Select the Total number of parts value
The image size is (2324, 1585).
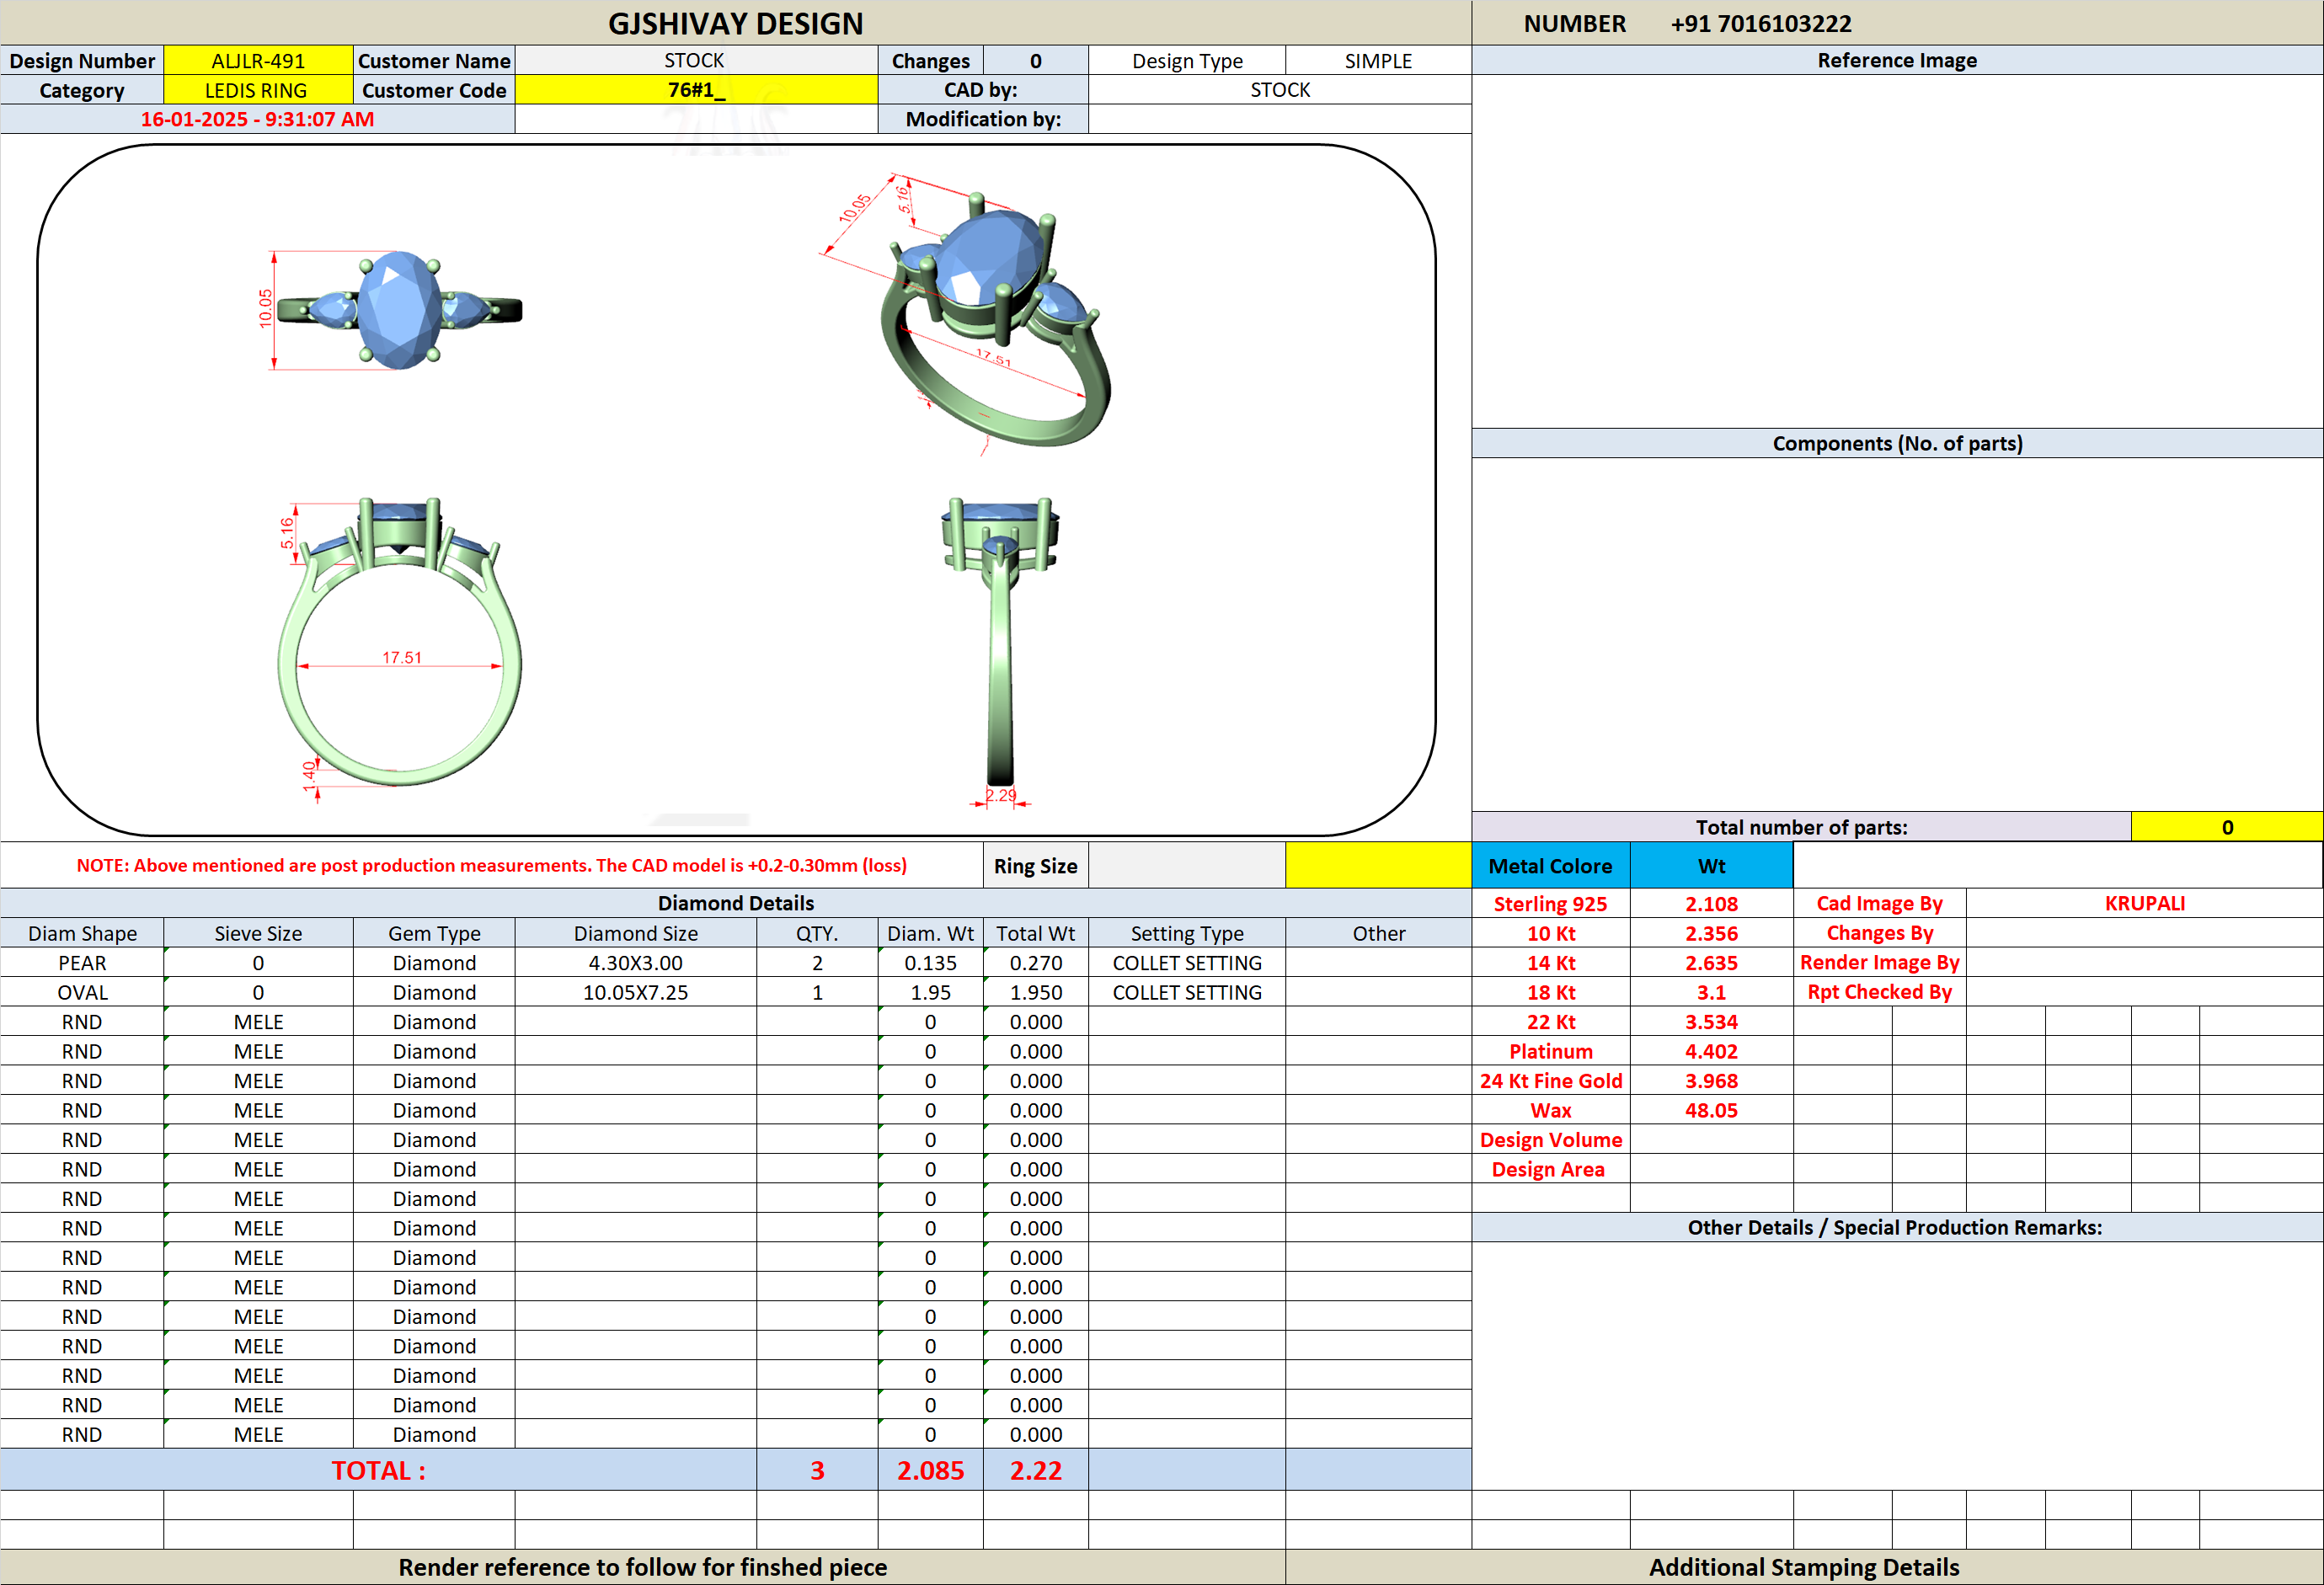pos(2227,827)
